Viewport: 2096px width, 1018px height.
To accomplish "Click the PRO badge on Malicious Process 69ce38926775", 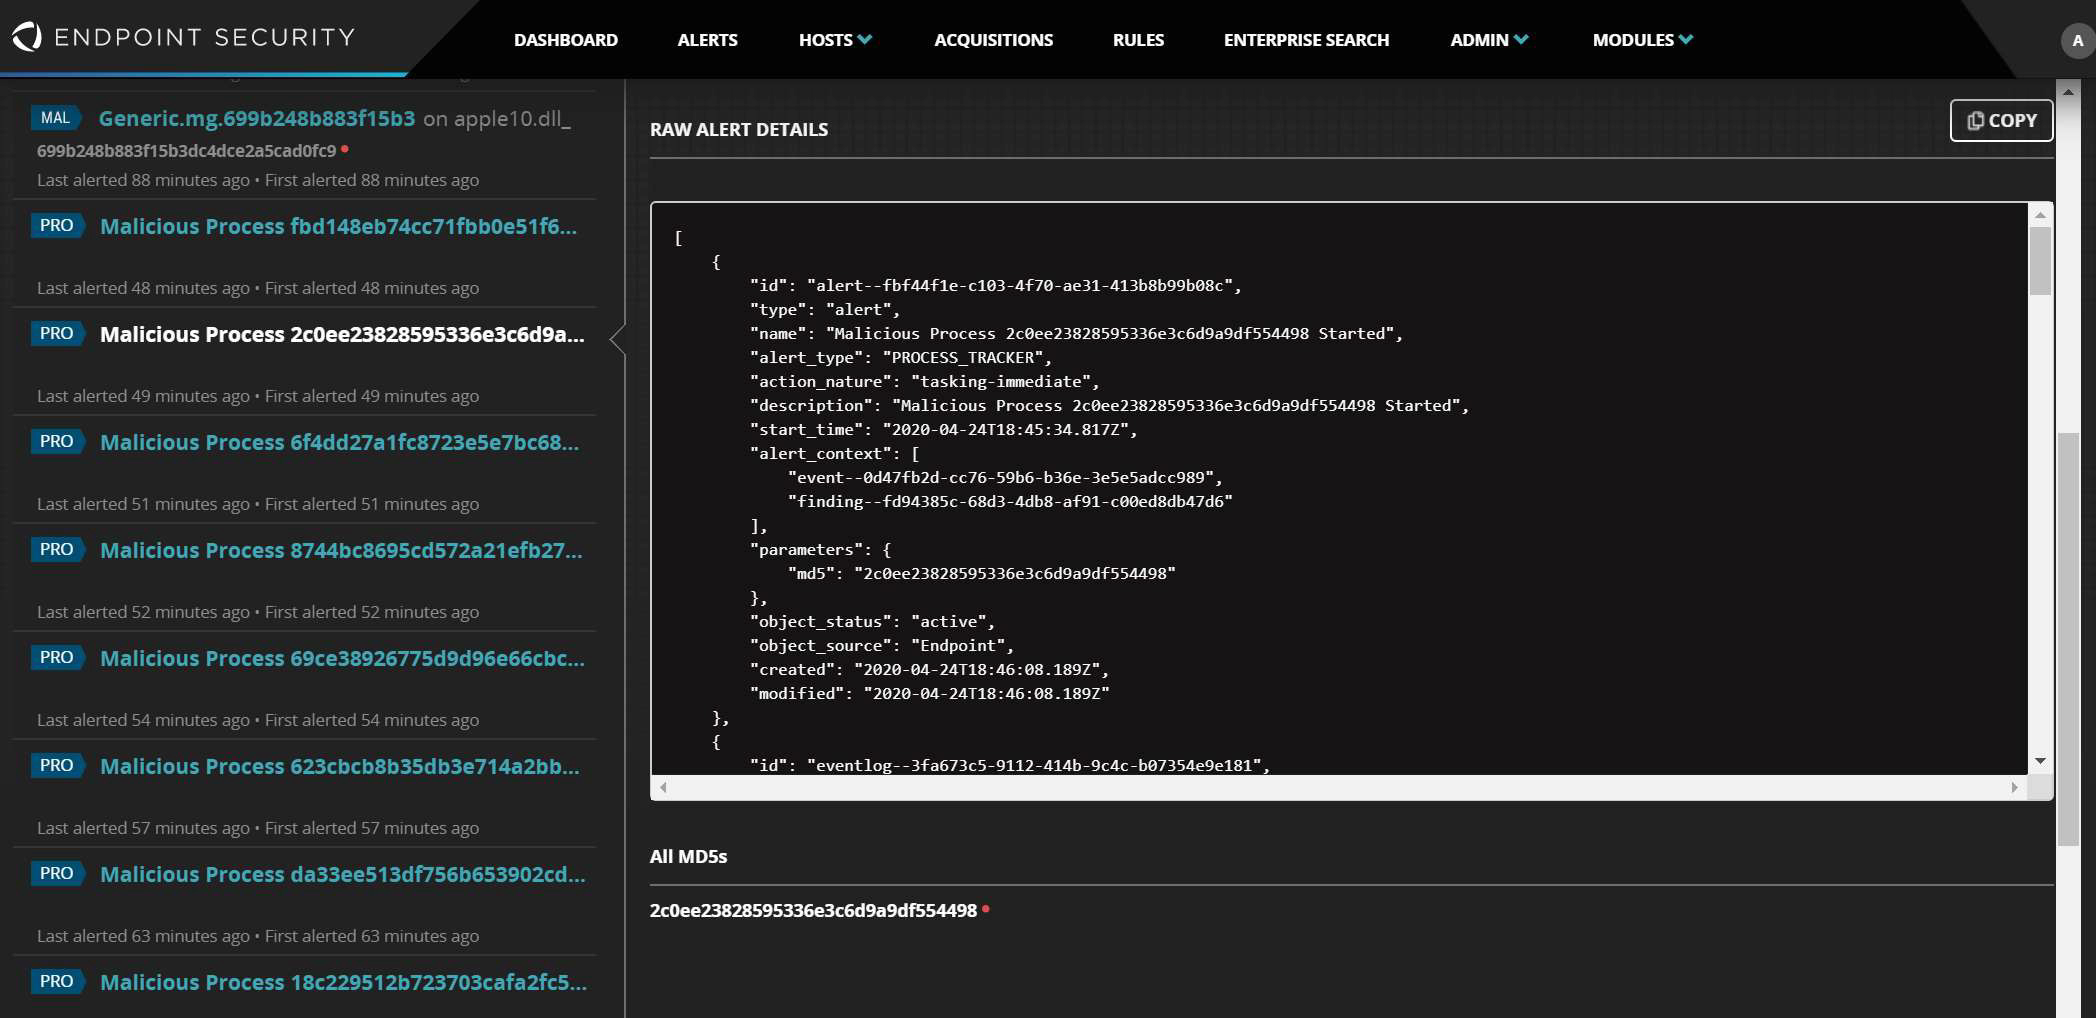I will click(x=57, y=658).
